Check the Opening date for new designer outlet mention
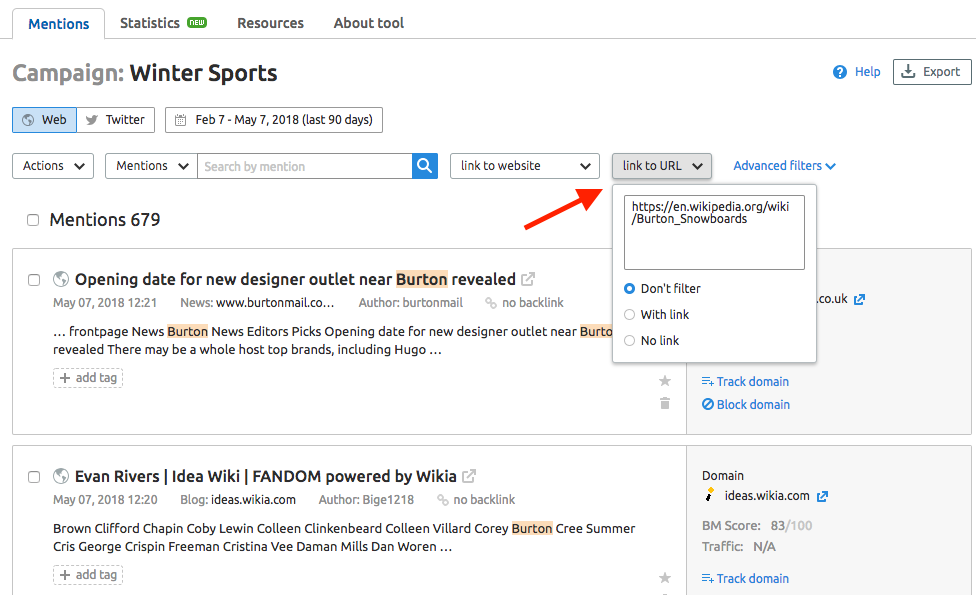The width and height of the screenshot is (976, 595). click(x=34, y=280)
